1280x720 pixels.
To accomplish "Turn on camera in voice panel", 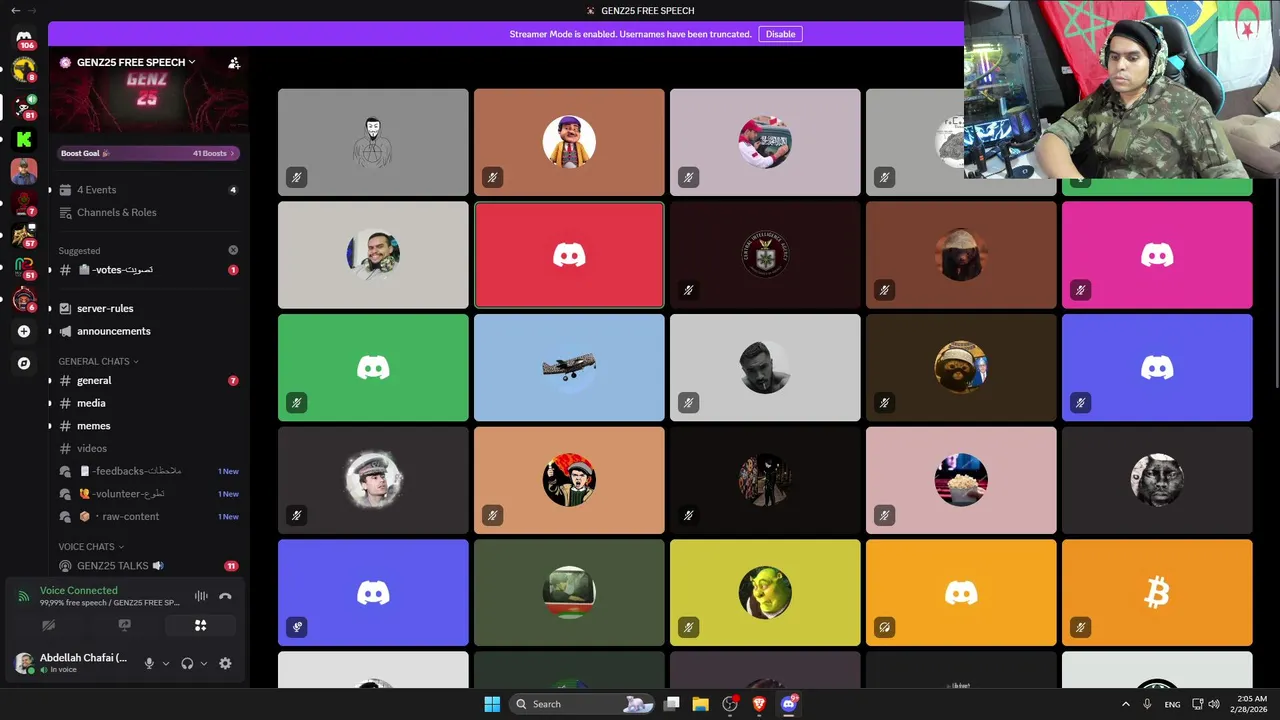I will click(x=48, y=625).
